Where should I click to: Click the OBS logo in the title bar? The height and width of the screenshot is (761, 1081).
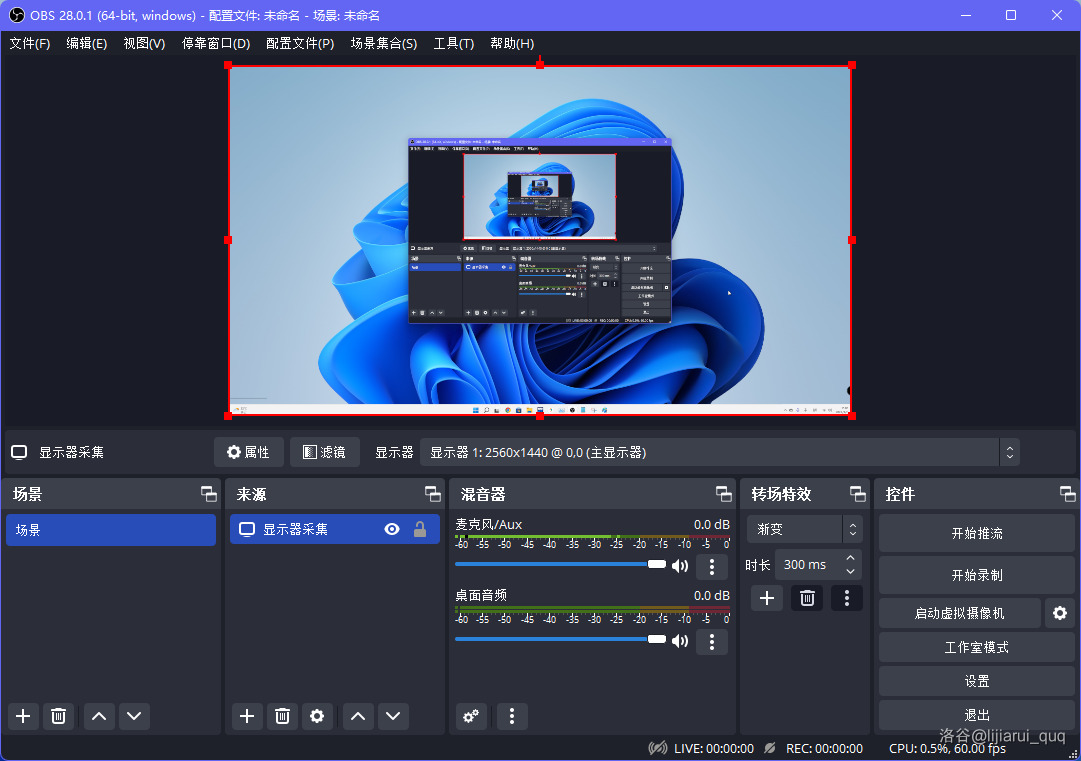coord(17,15)
